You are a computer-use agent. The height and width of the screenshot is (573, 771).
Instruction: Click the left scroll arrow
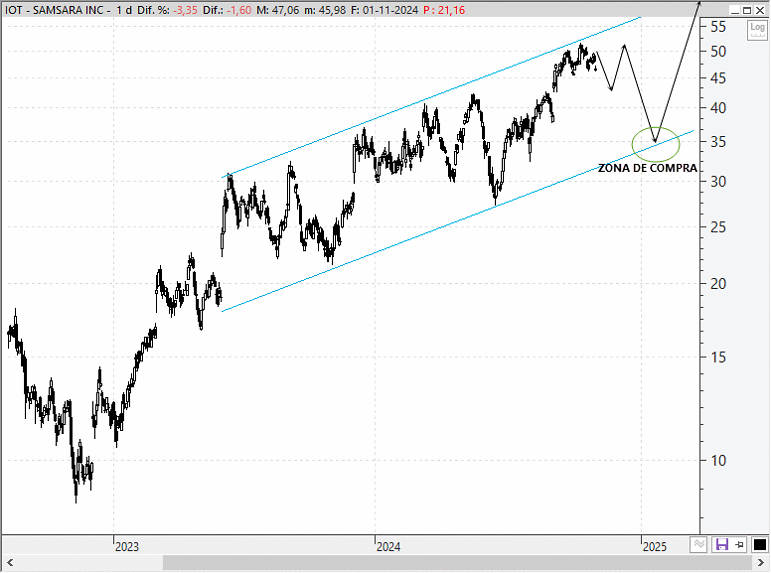tap(9, 562)
